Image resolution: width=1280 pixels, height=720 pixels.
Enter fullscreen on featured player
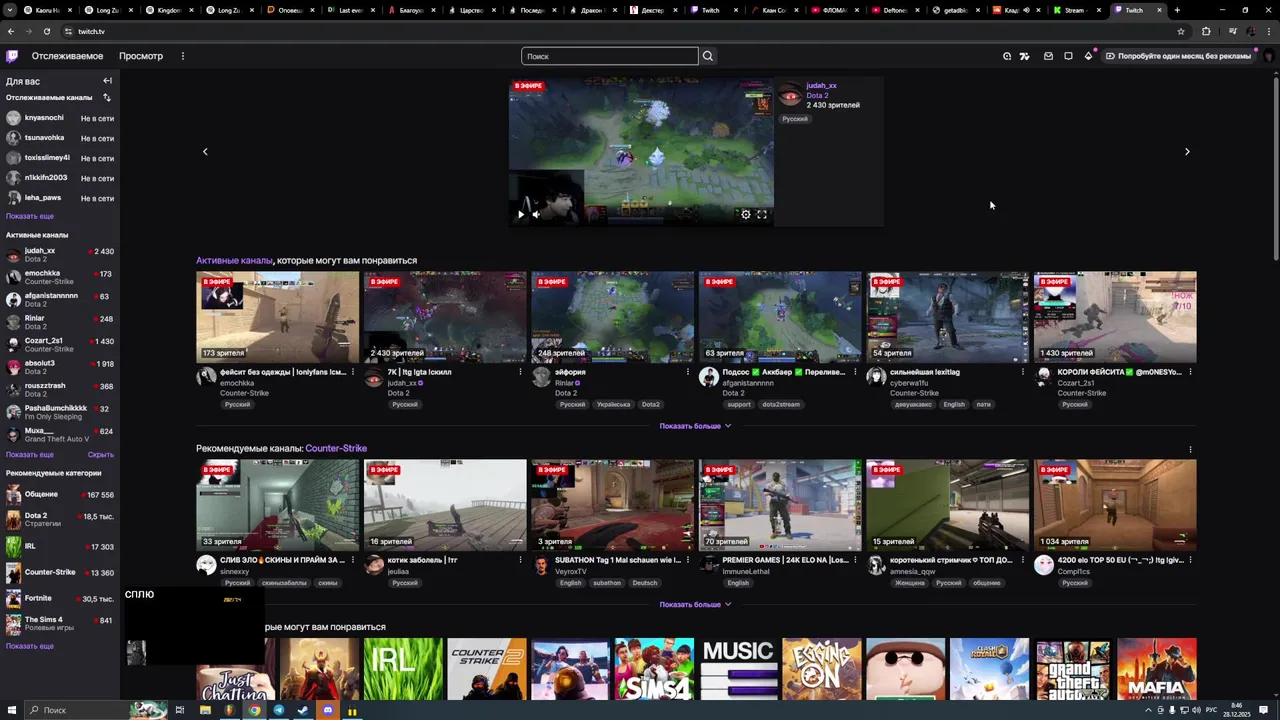[762, 214]
